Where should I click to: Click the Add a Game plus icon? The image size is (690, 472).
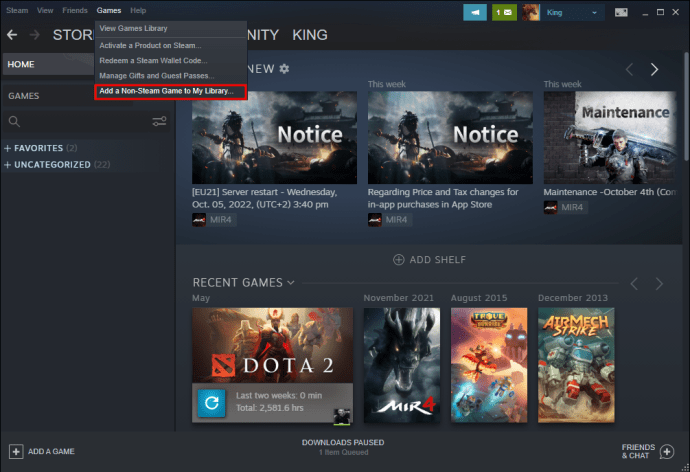coord(16,451)
